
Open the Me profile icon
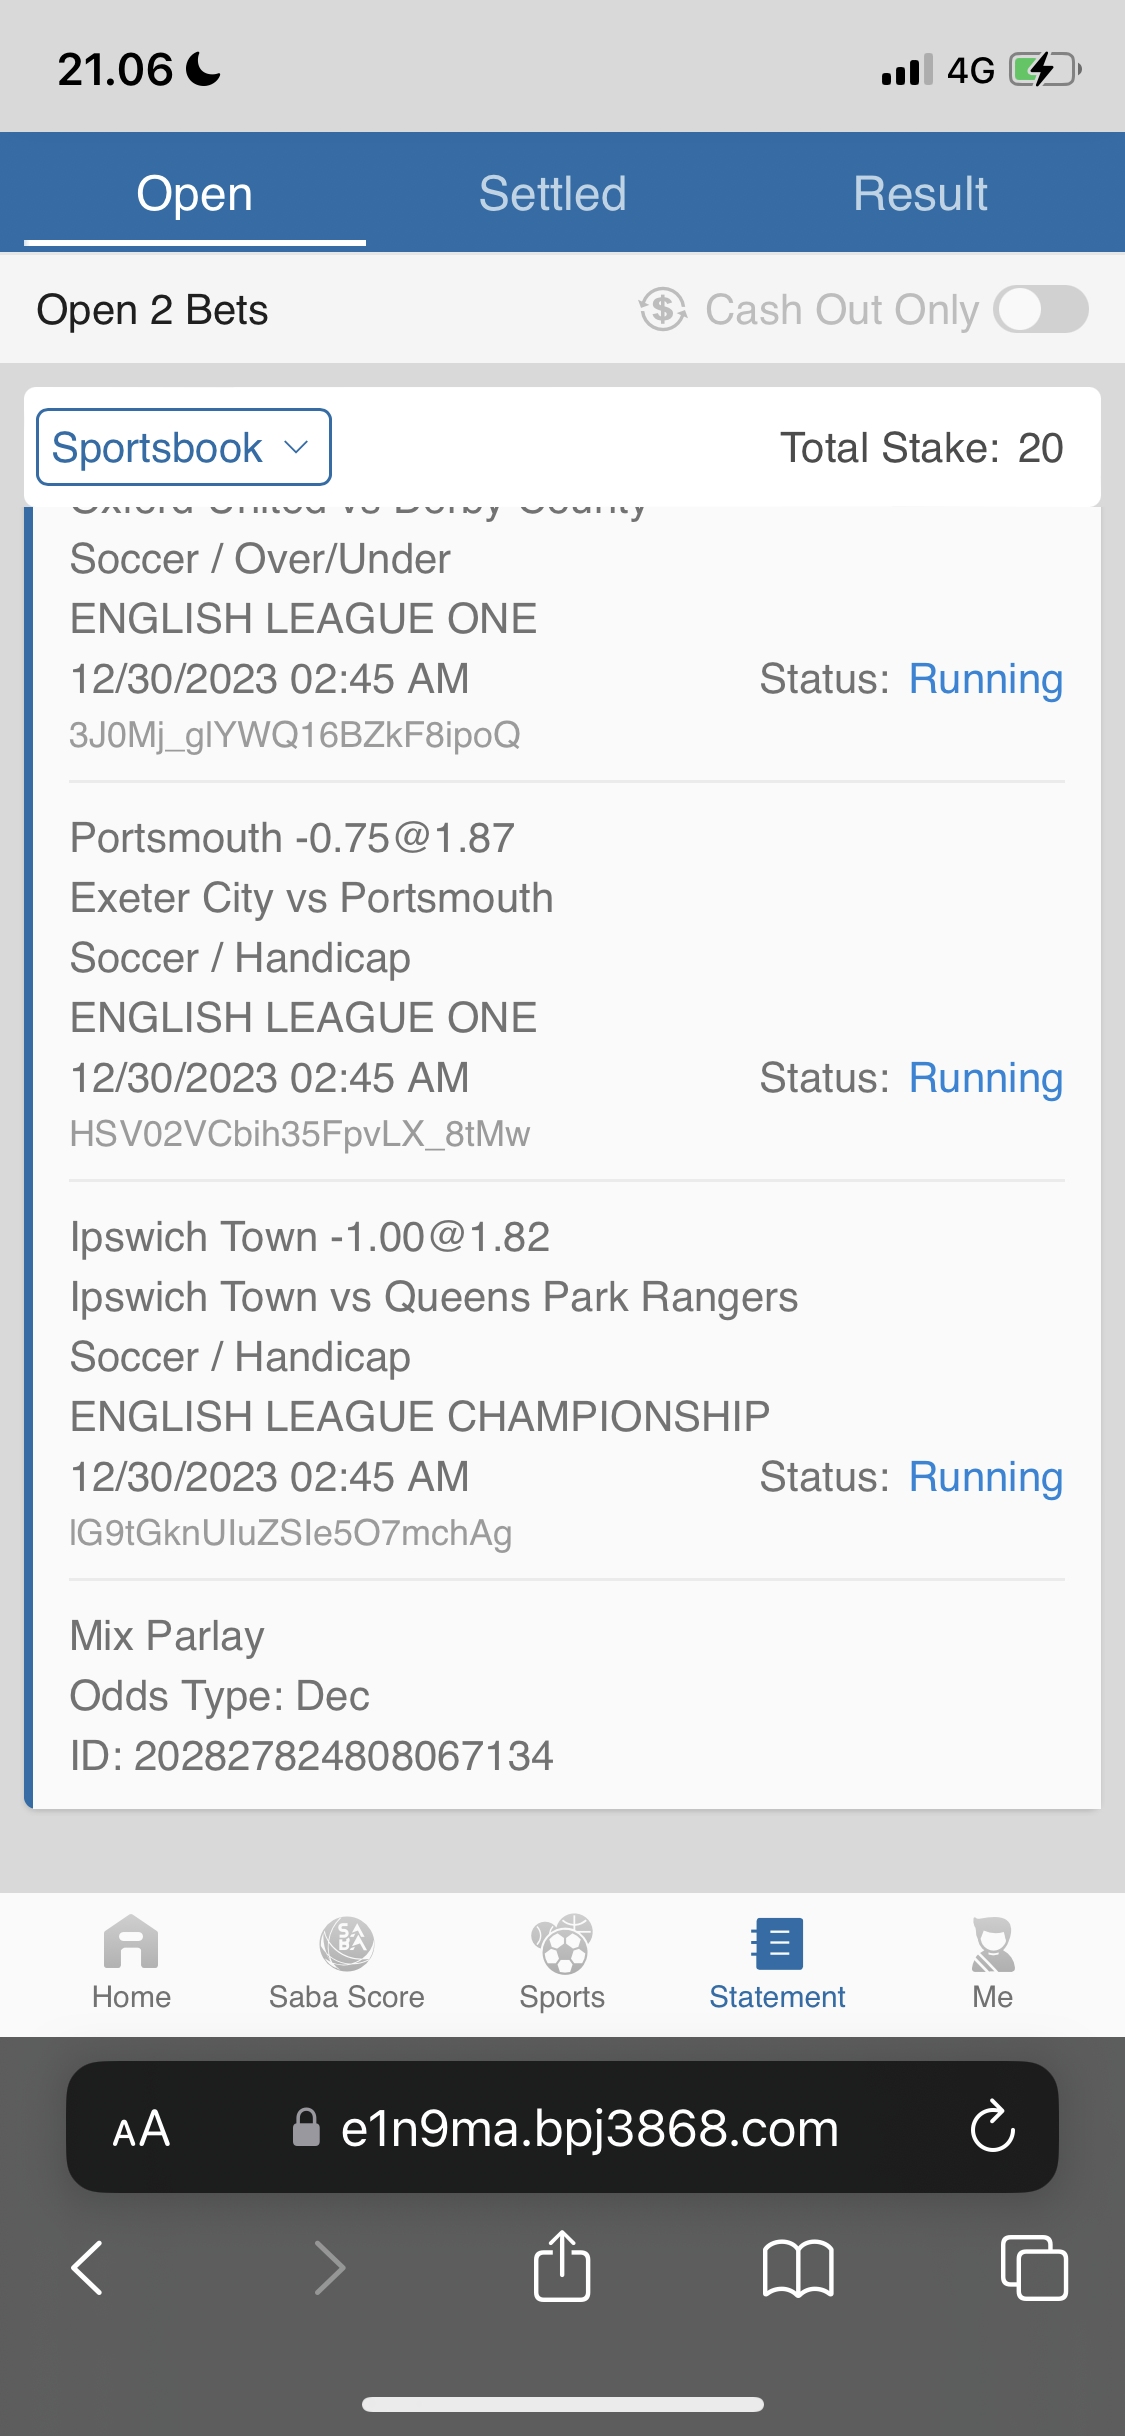(x=992, y=1943)
